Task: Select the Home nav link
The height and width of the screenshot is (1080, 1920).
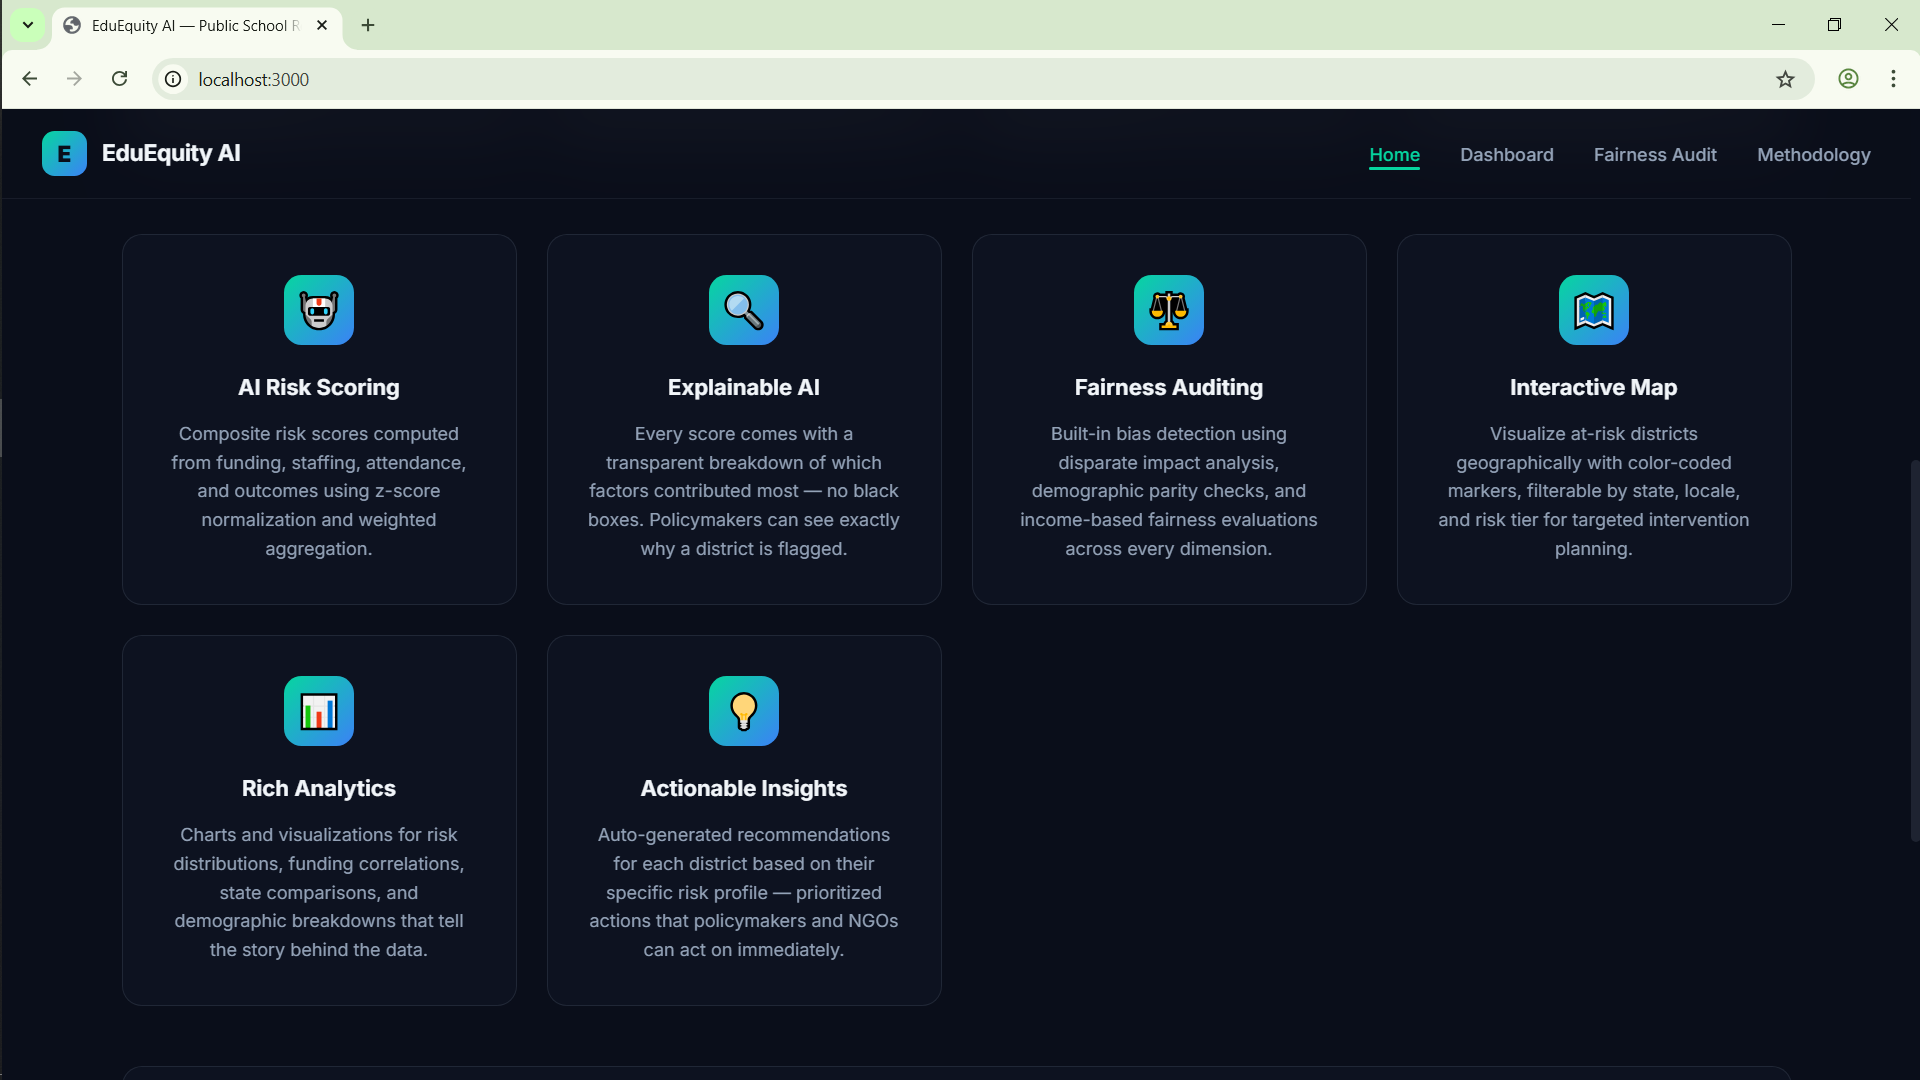Action: 1394,155
